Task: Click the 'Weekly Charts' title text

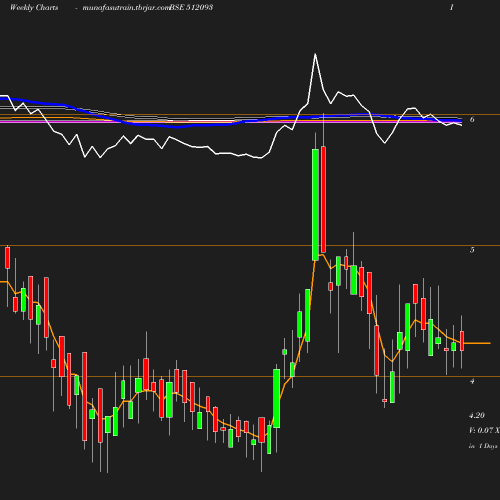Action: coord(34,7)
